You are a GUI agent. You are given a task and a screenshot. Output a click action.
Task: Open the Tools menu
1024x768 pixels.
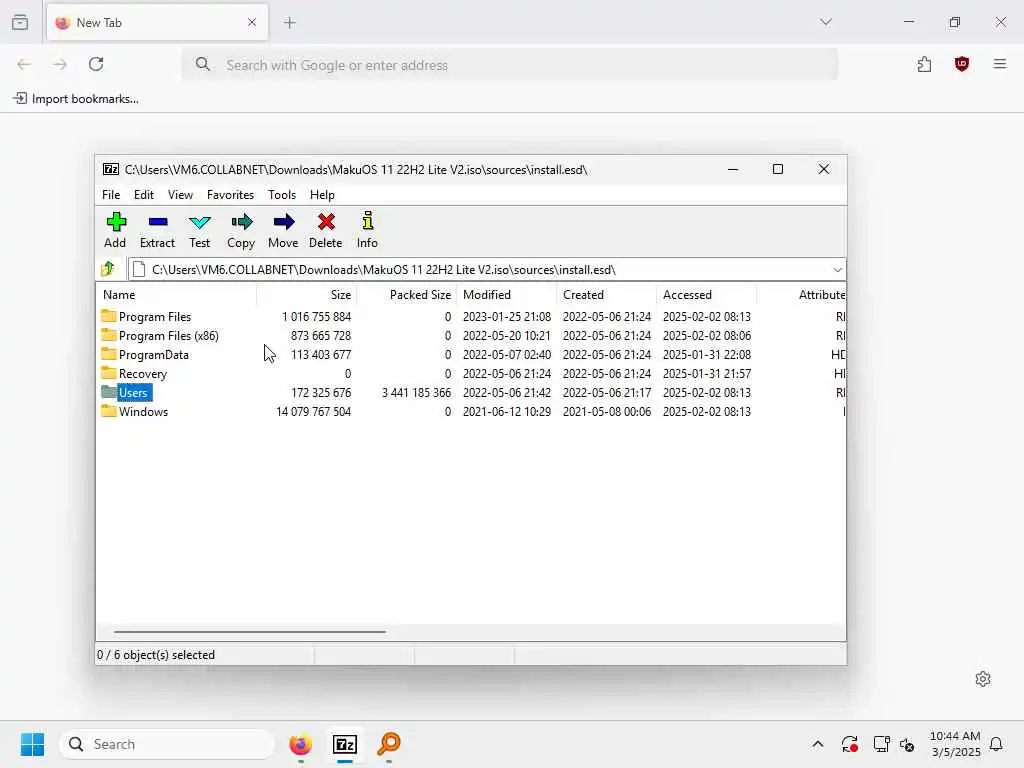coord(282,195)
